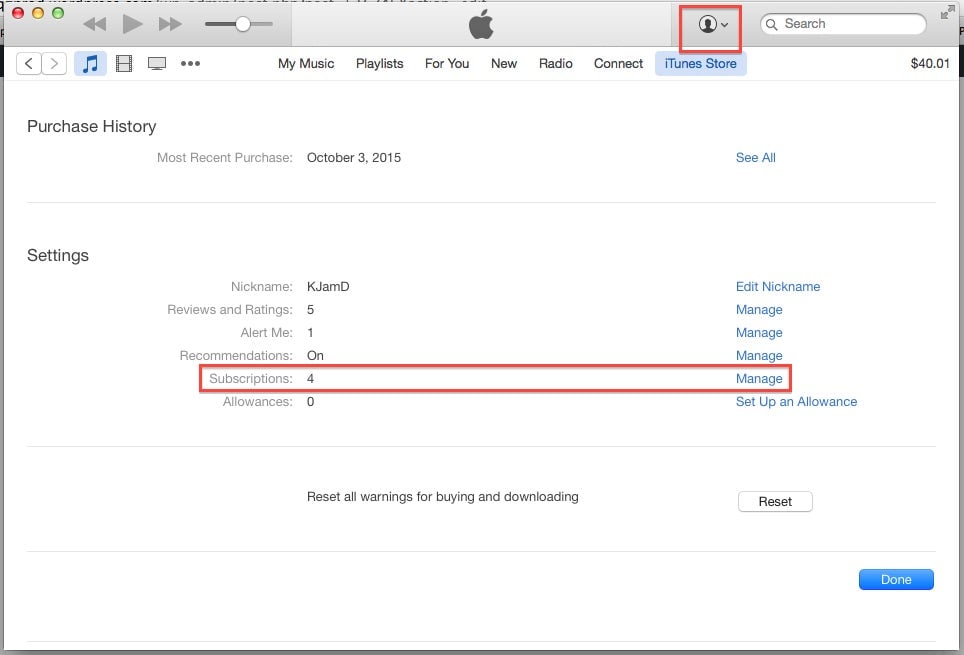
Task: Manage Alert Me settings
Action: (x=759, y=333)
